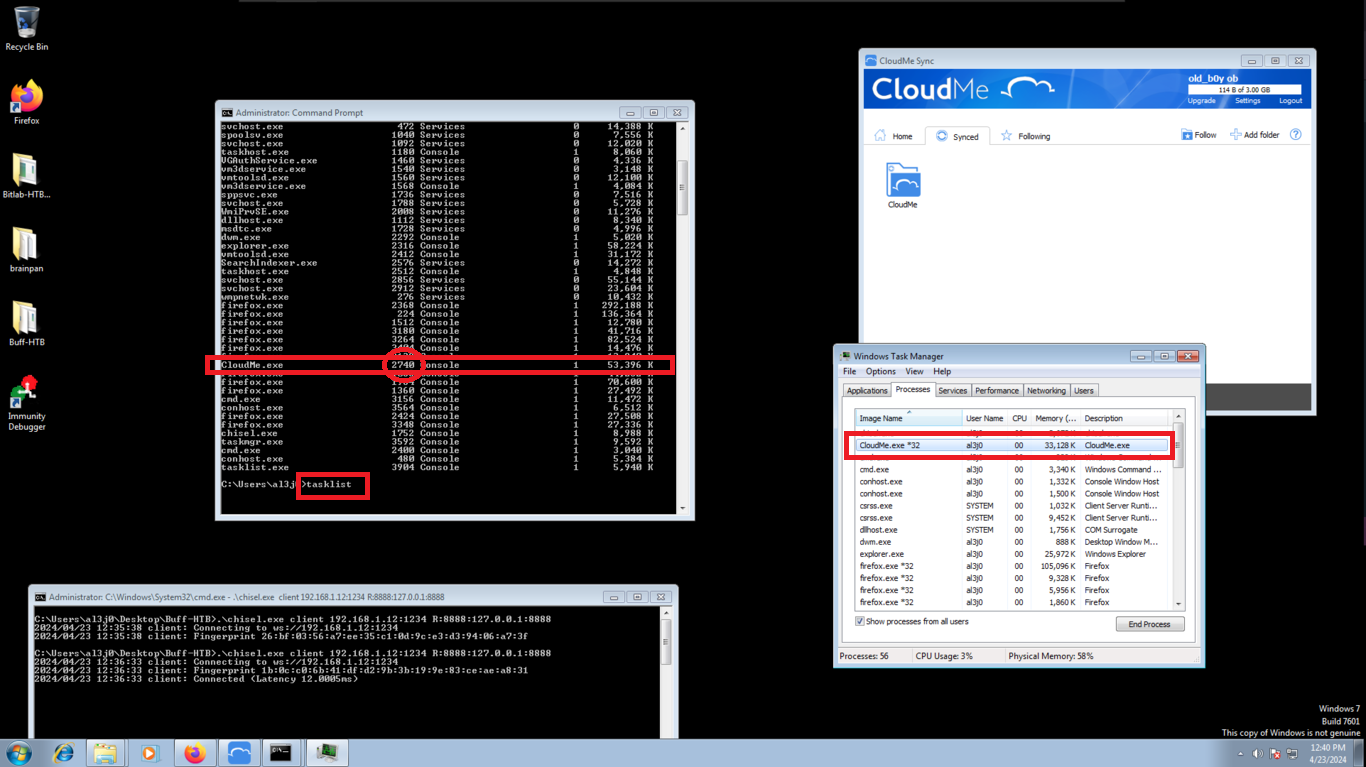Select the explorer.exe process row
Screen dimensions: 1366x767
pyautogui.click(x=1013, y=554)
